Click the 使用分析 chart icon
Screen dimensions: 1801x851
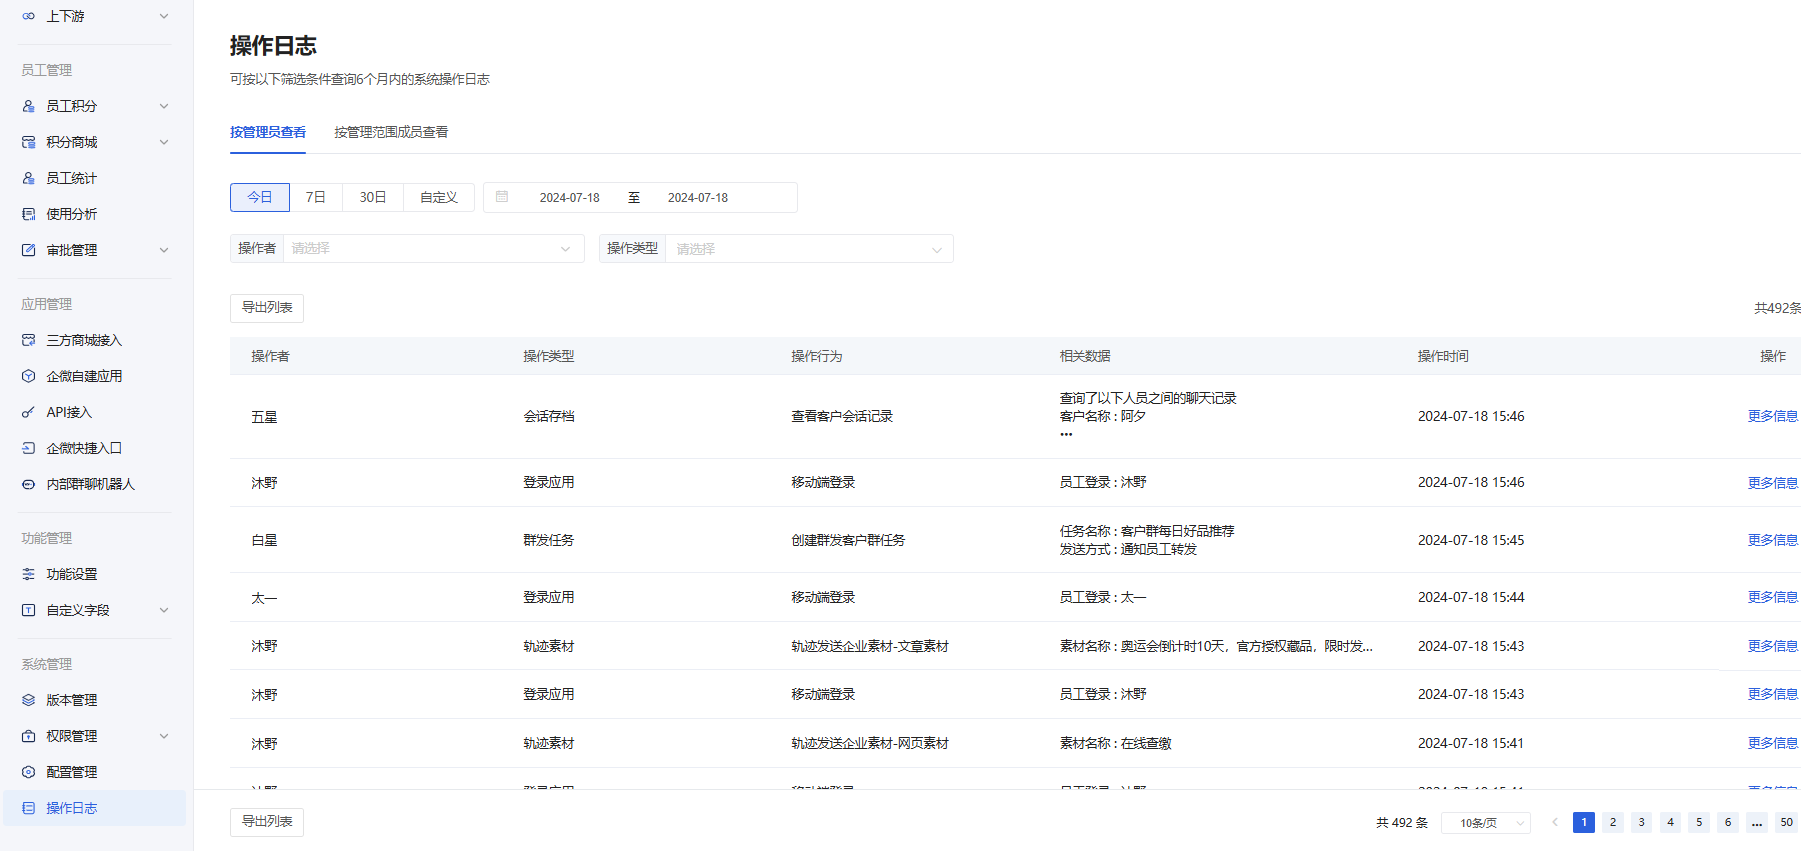28,214
